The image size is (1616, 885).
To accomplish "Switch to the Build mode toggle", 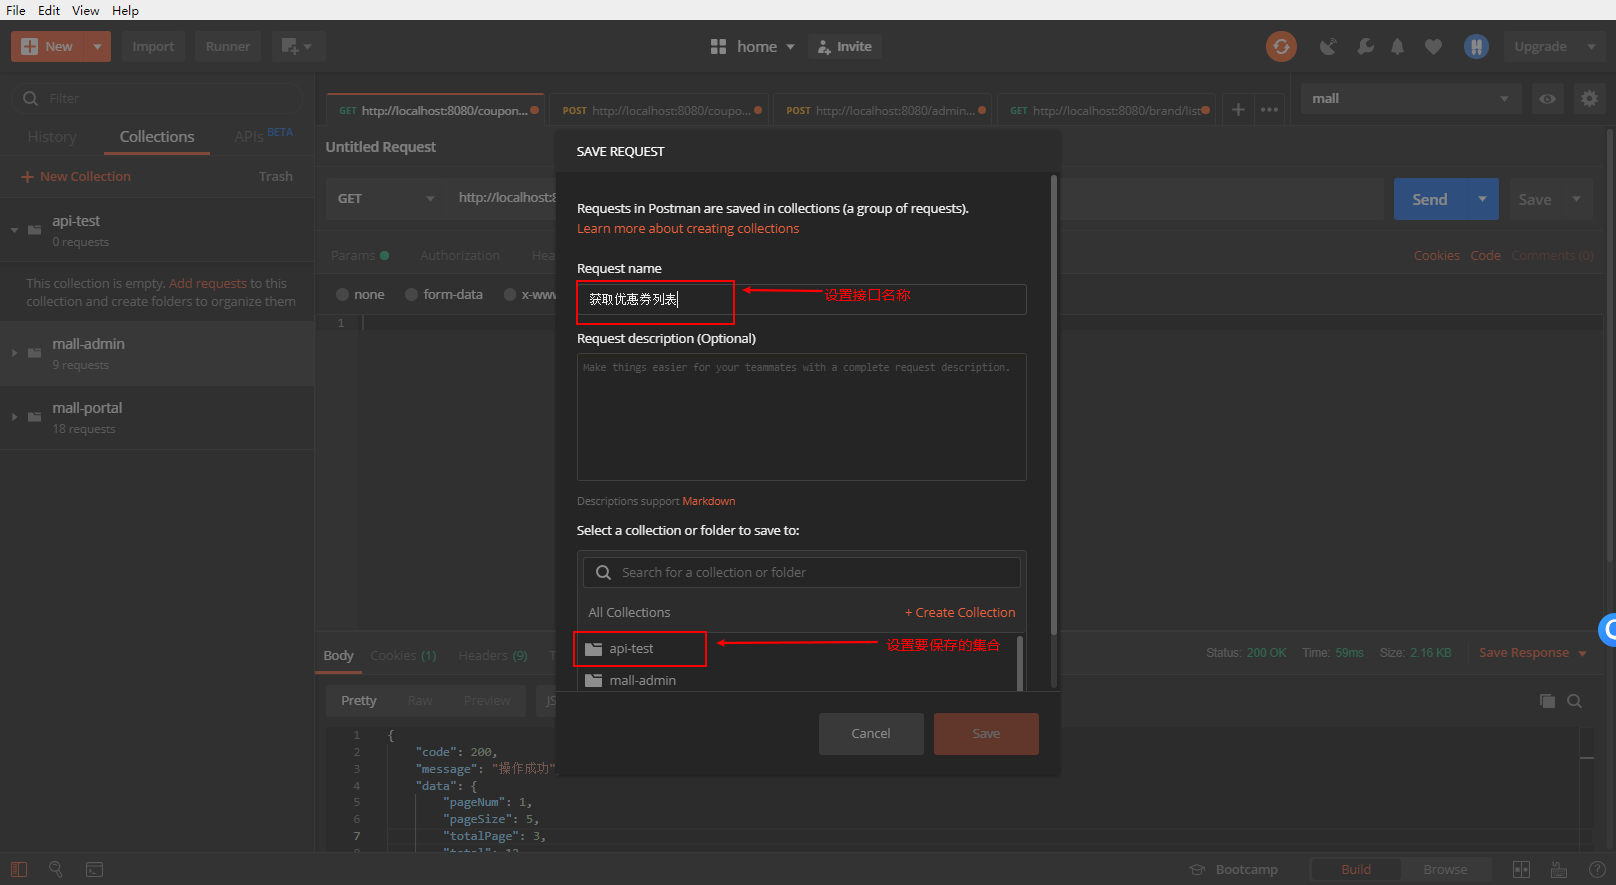I will coord(1356,869).
